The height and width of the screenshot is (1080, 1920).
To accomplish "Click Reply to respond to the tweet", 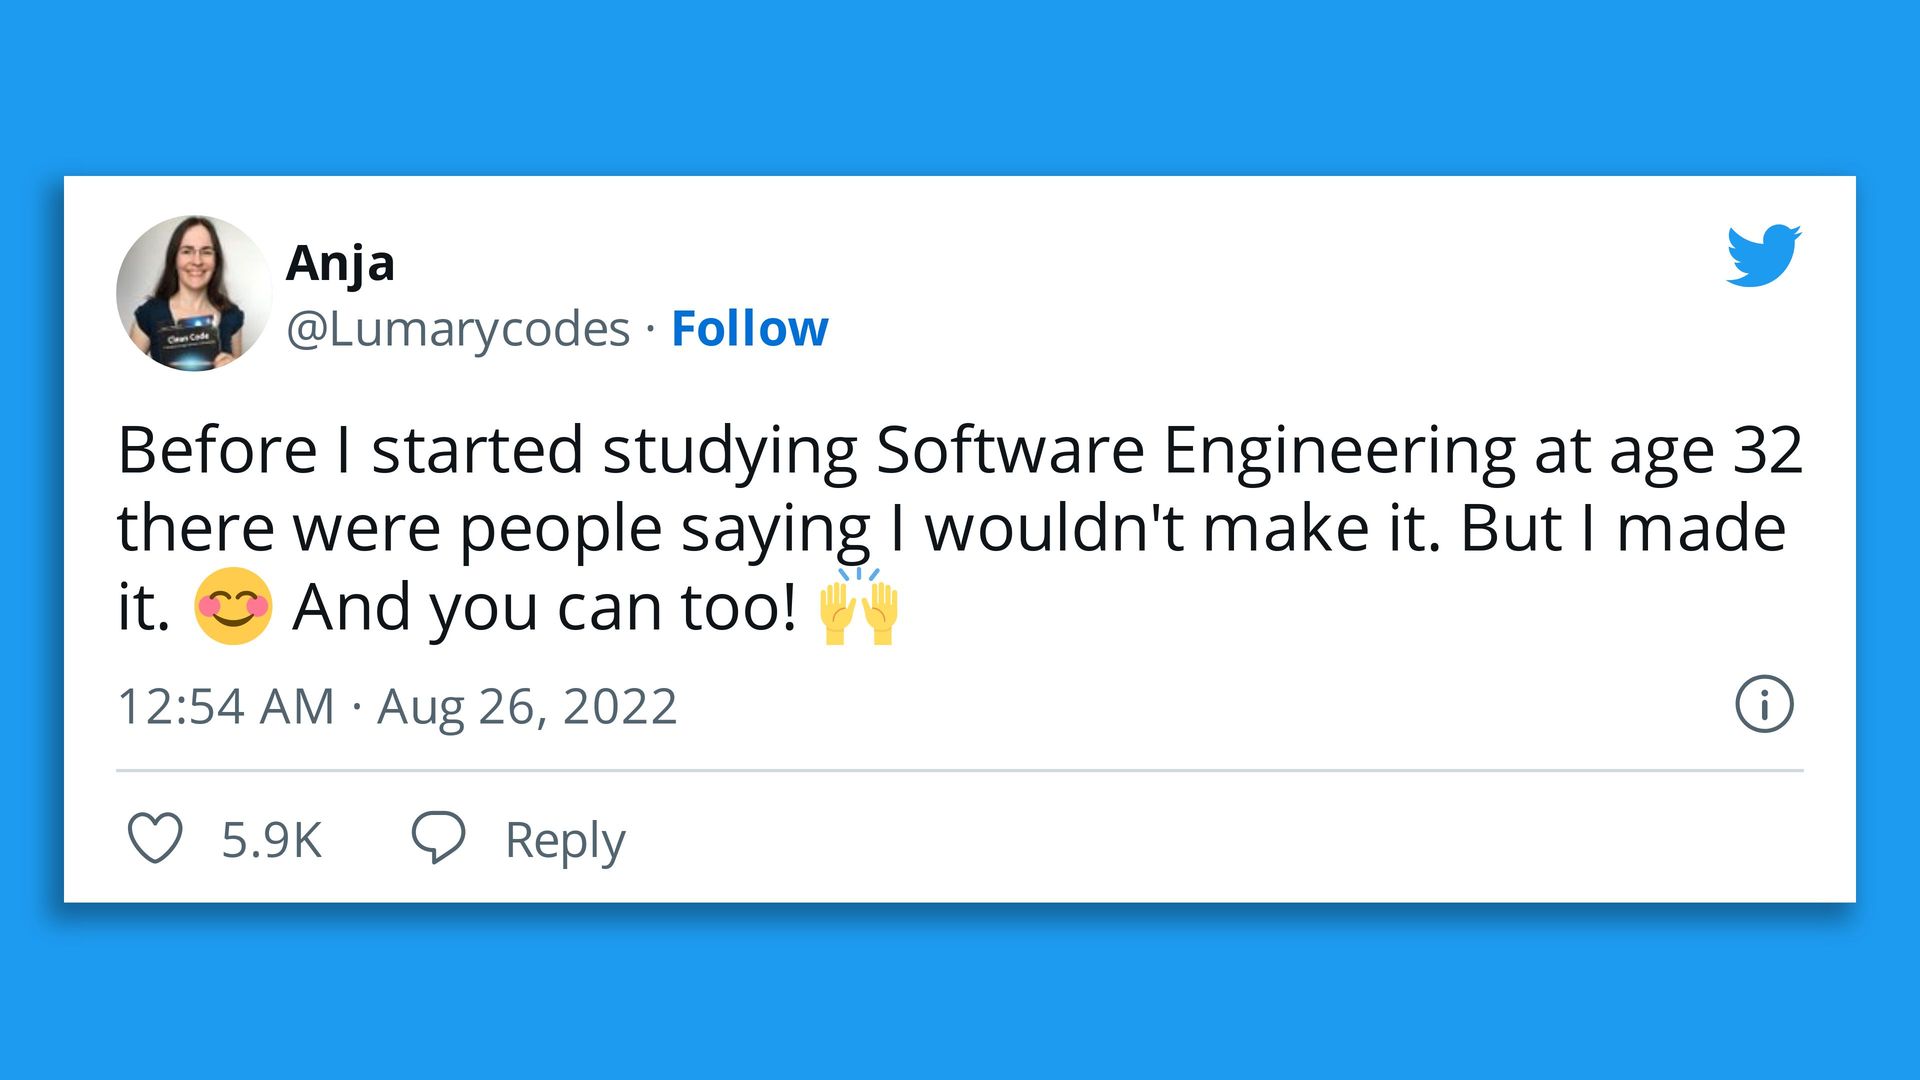I will pyautogui.click(x=566, y=840).
